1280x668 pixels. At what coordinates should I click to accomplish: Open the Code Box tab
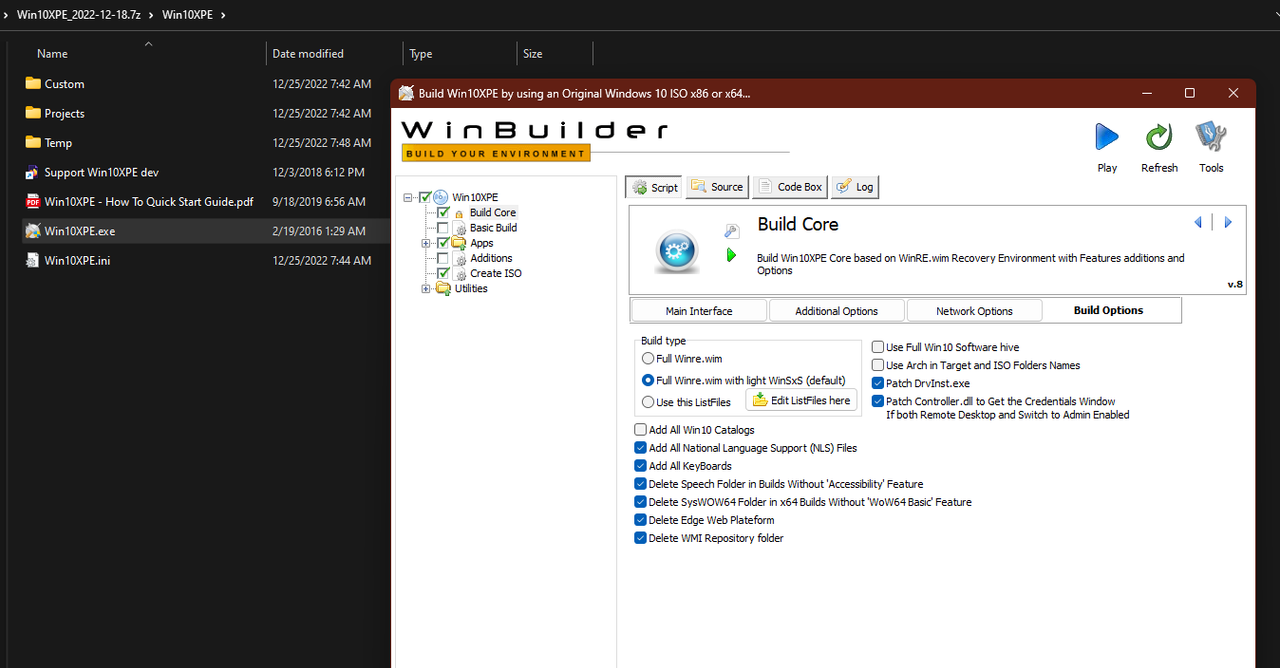pos(790,187)
